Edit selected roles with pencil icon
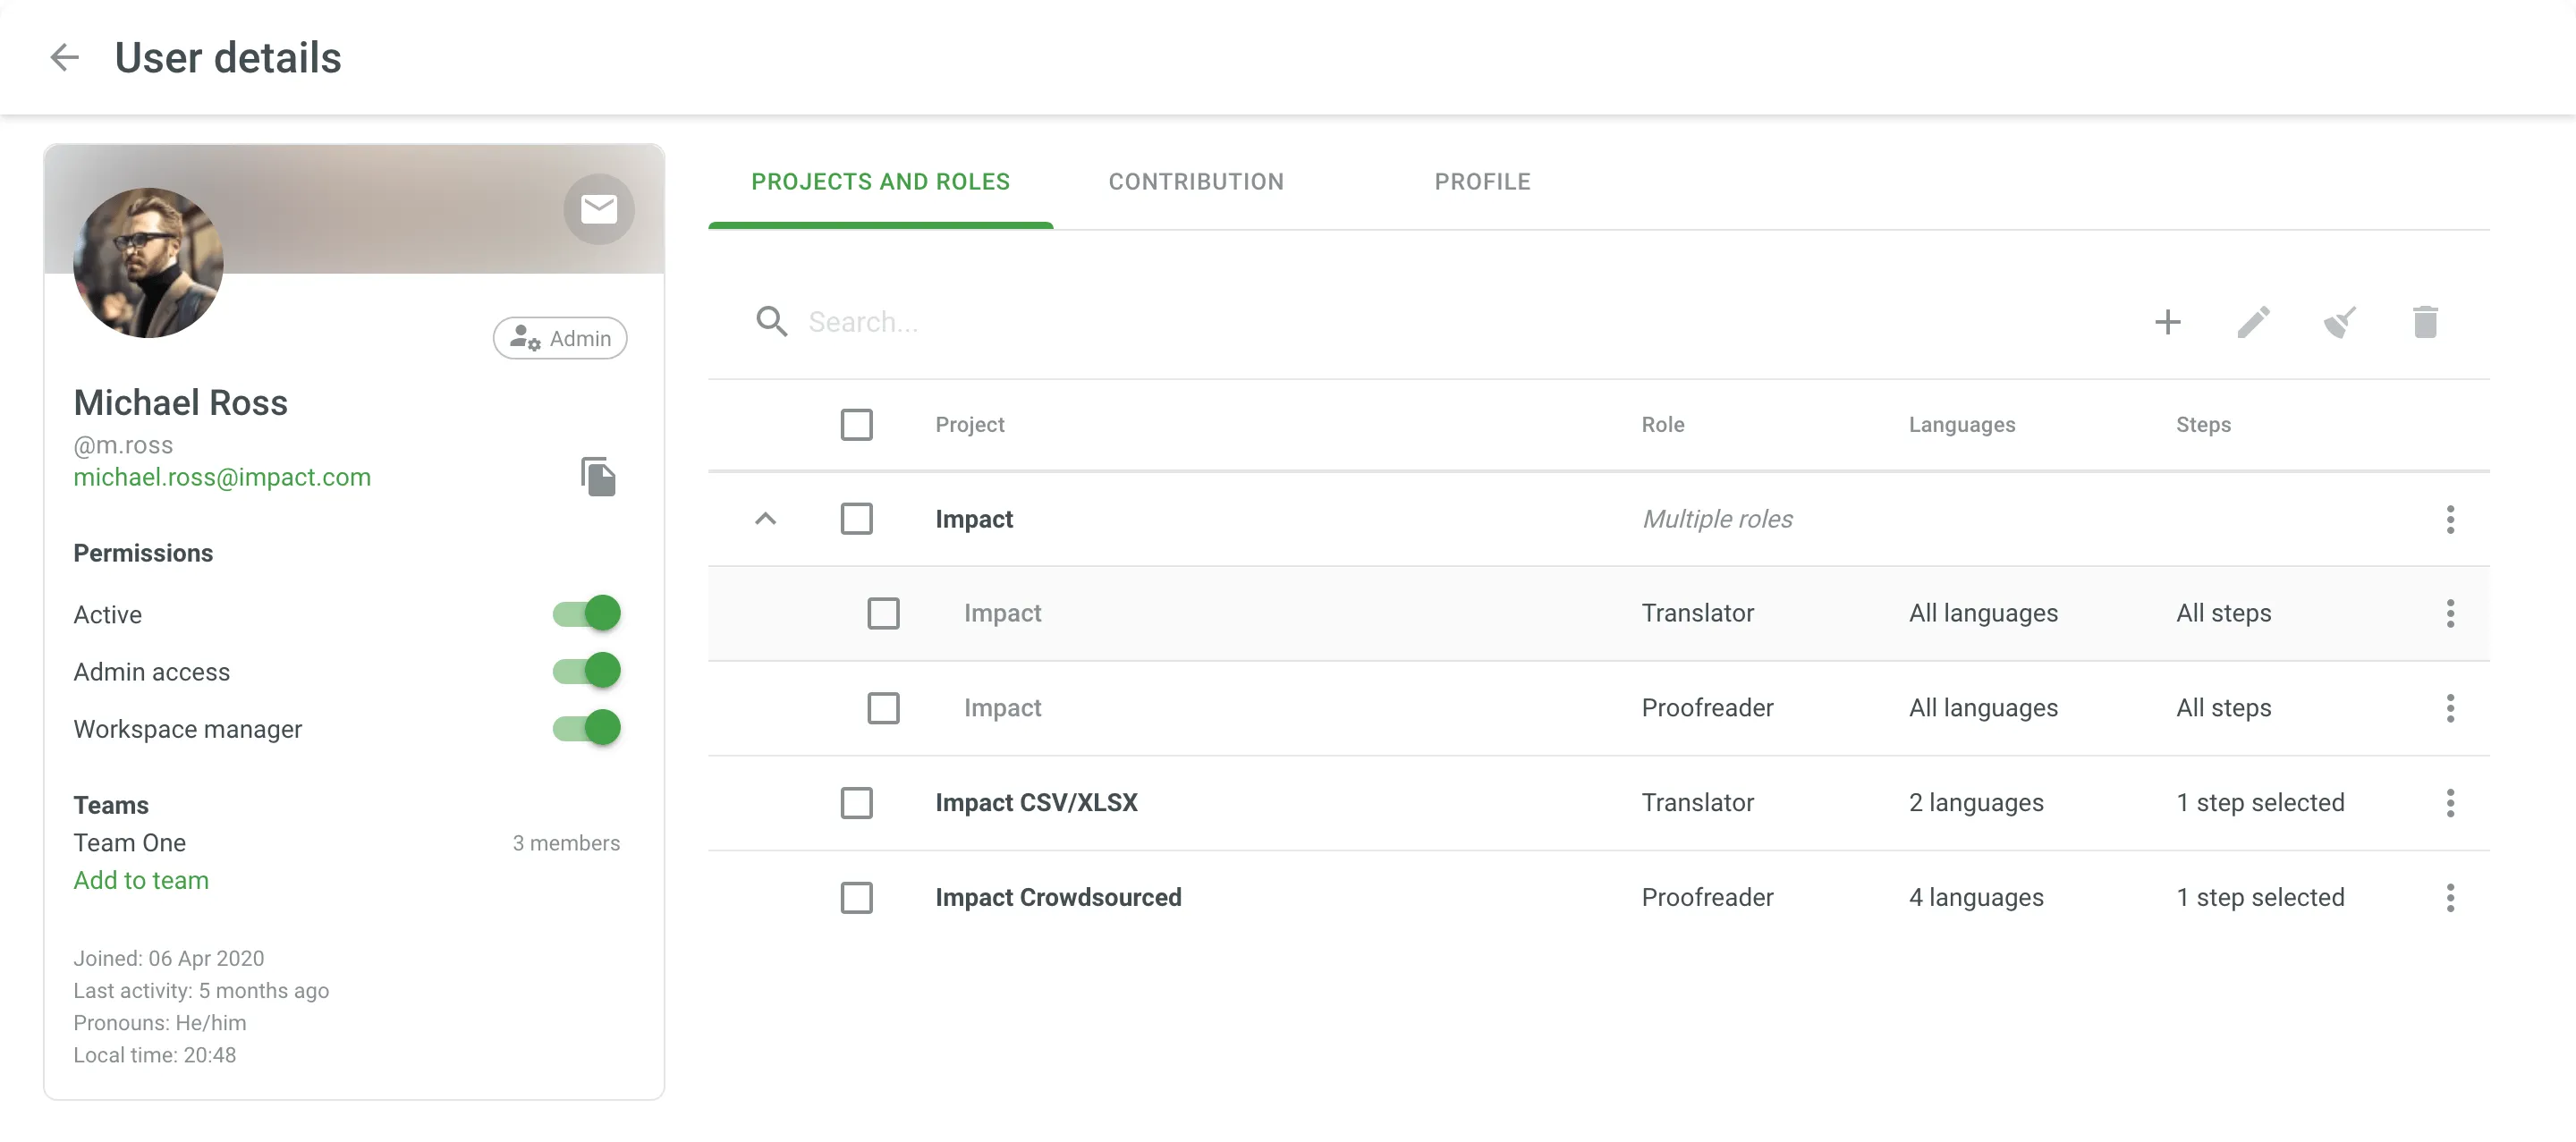The image size is (2576, 1142). 2253,322
